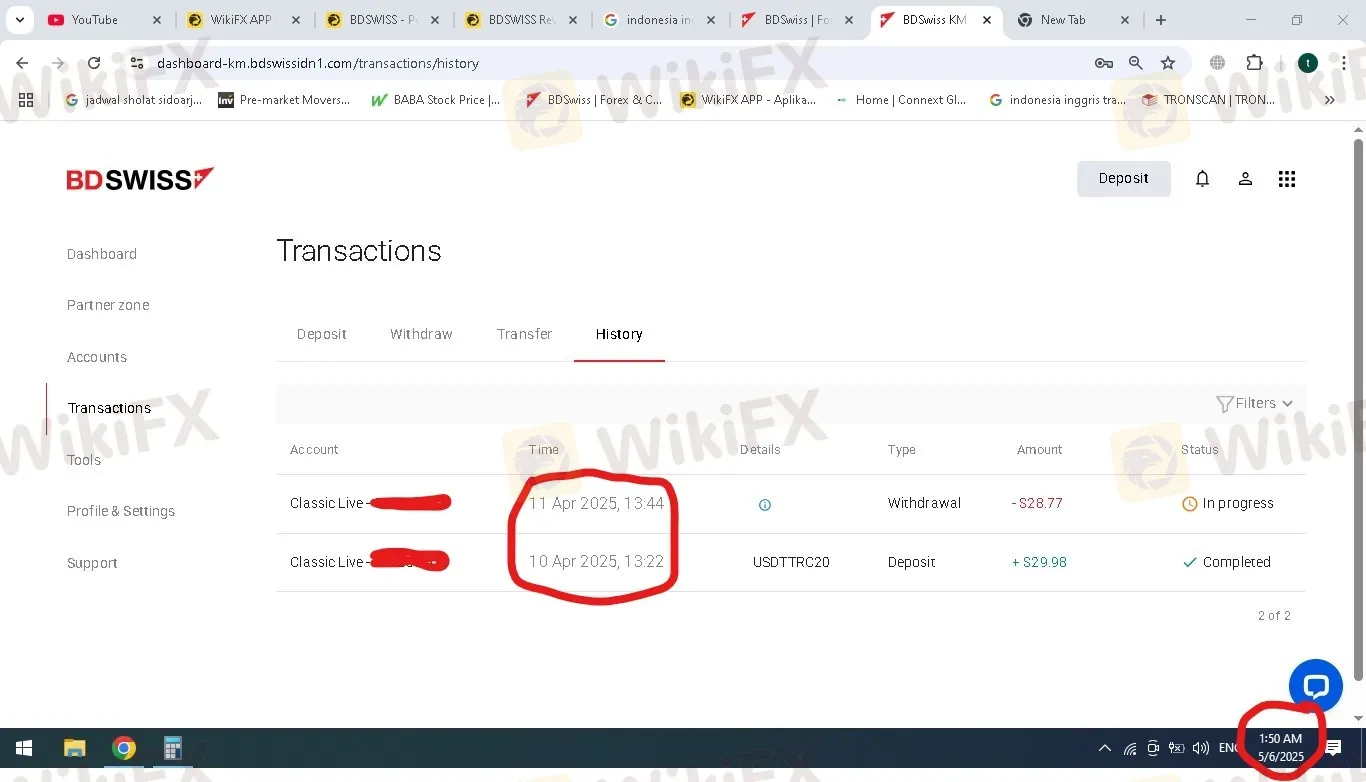This screenshot has height=782, width=1366.
Task: Open the user profile icon
Action: (x=1245, y=179)
